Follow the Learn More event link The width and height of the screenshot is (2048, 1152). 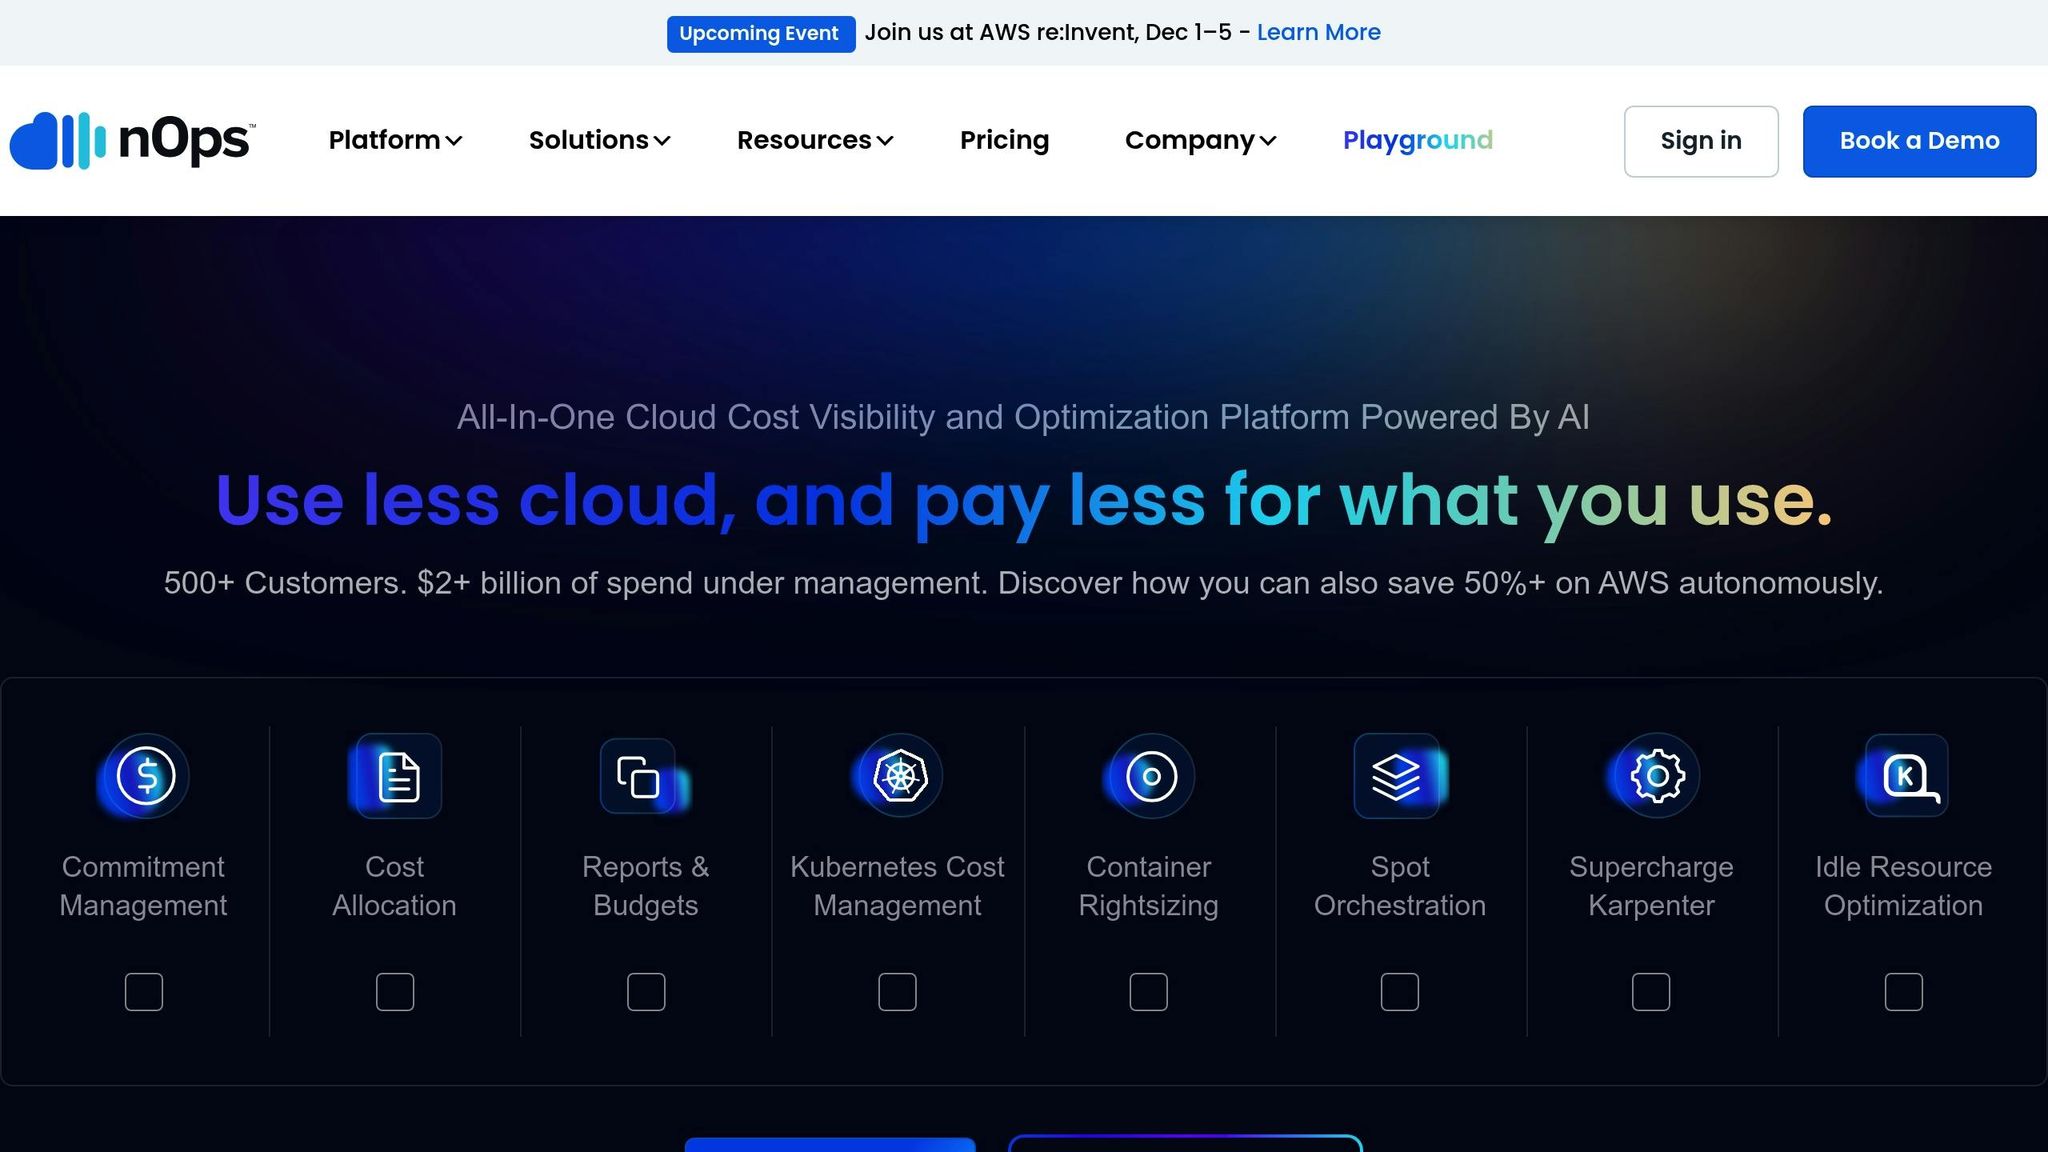pos(1318,32)
